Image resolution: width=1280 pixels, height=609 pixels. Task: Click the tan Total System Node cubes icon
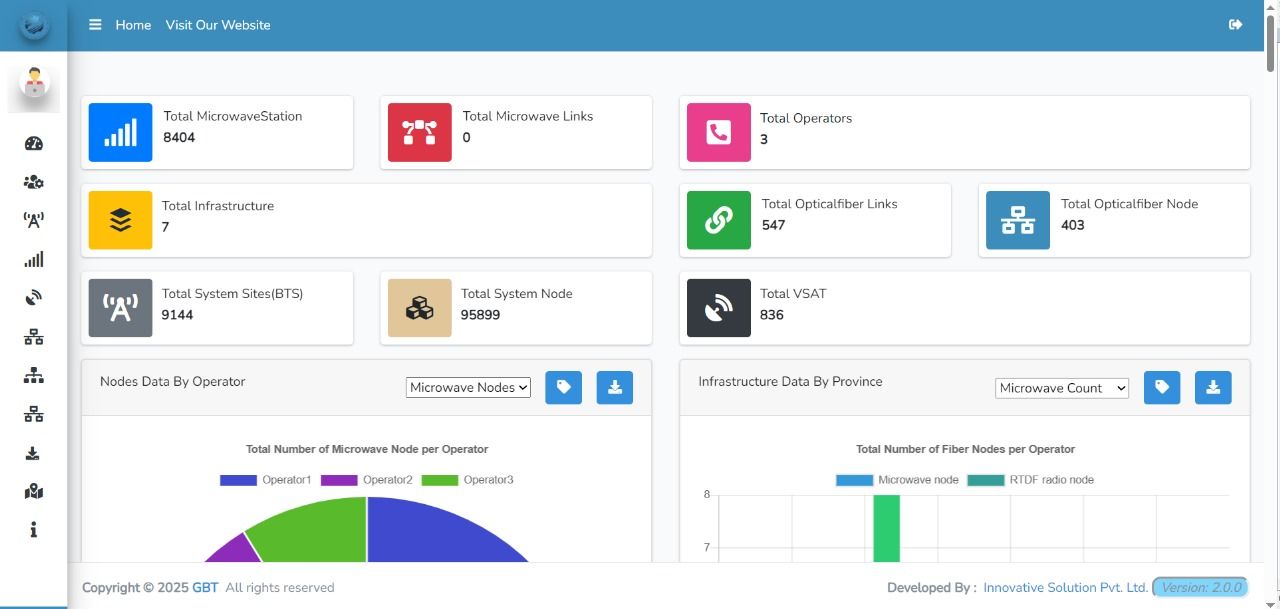[420, 308]
